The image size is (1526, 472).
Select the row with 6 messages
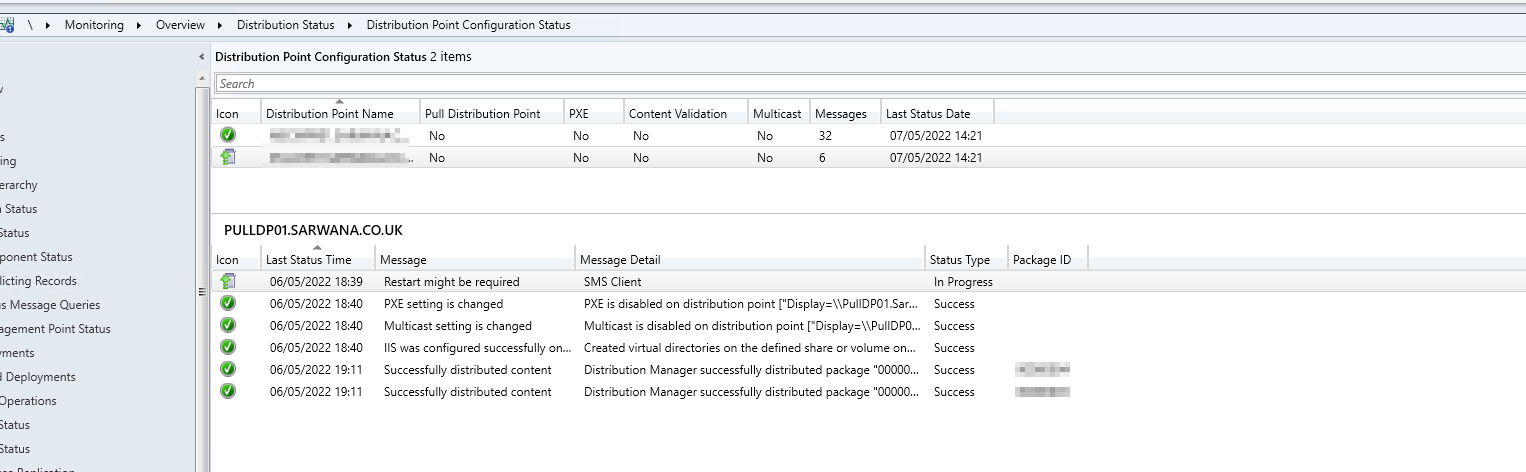tap(868, 157)
